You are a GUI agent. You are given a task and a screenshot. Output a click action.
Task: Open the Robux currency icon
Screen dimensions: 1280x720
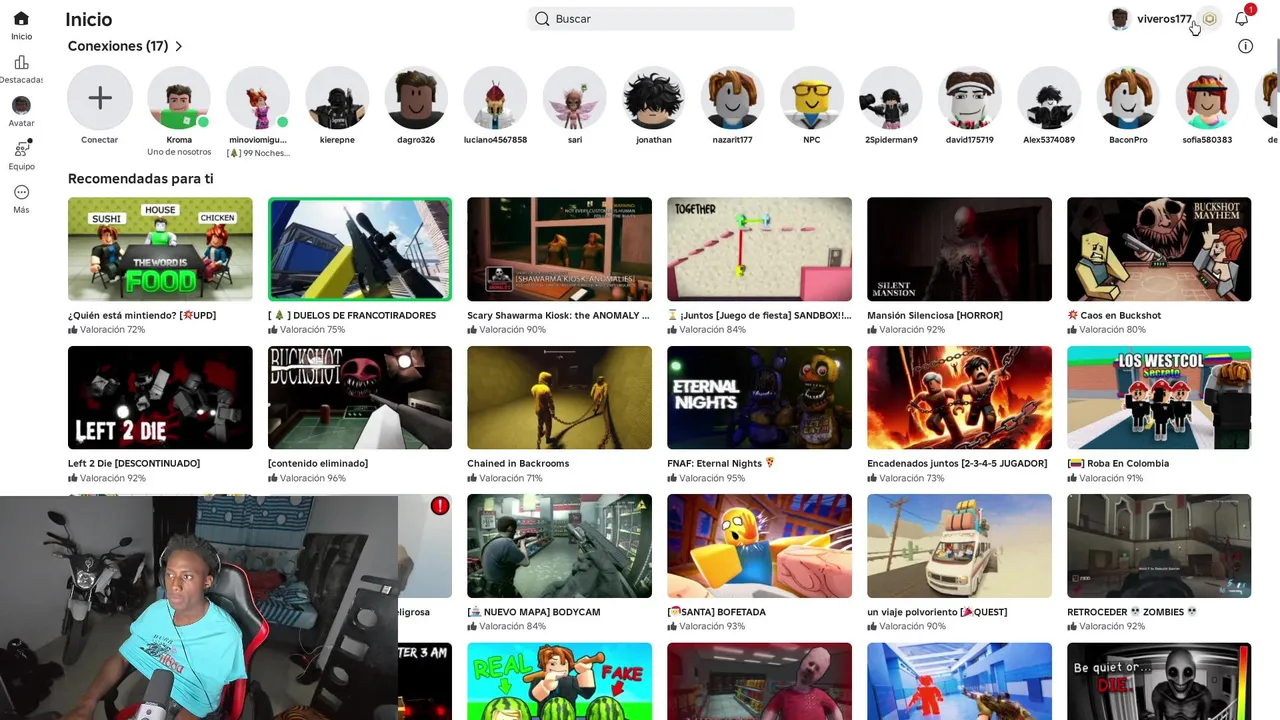point(1209,19)
